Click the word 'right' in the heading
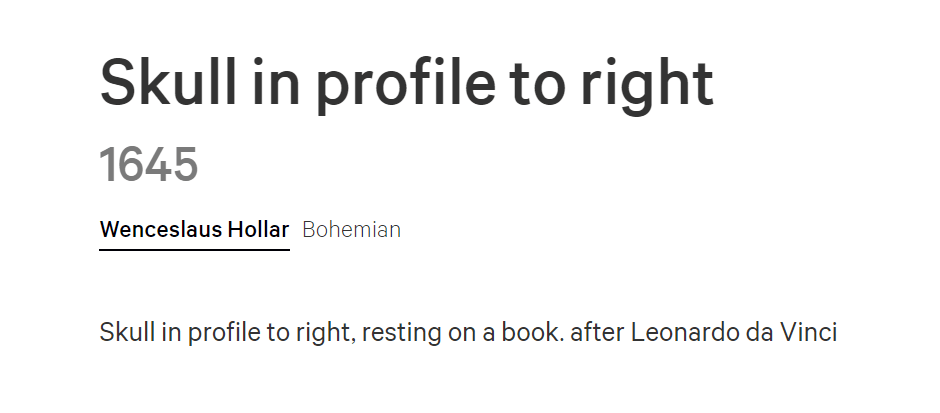The width and height of the screenshot is (940, 413). pyautogui.click(x=647, y=85)
